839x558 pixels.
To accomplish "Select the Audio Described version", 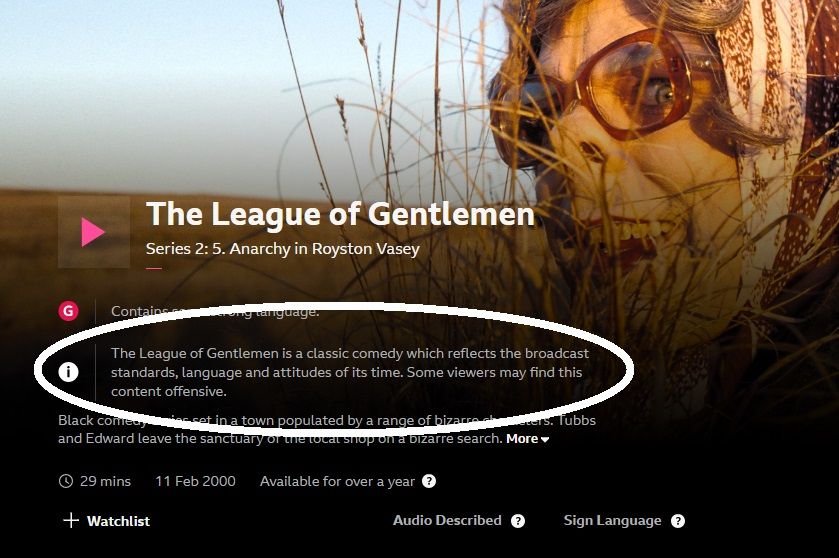I will point(447,521).
